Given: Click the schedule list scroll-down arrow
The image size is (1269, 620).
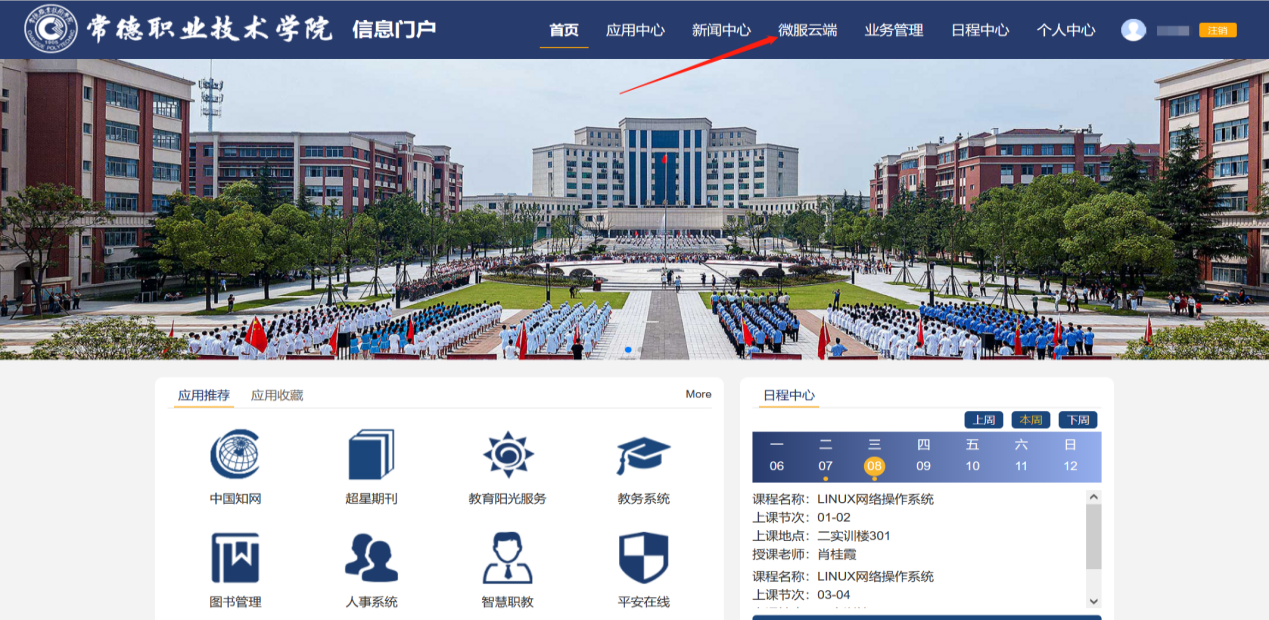Looking at the screenshot, I should (x=1093, y=601).
